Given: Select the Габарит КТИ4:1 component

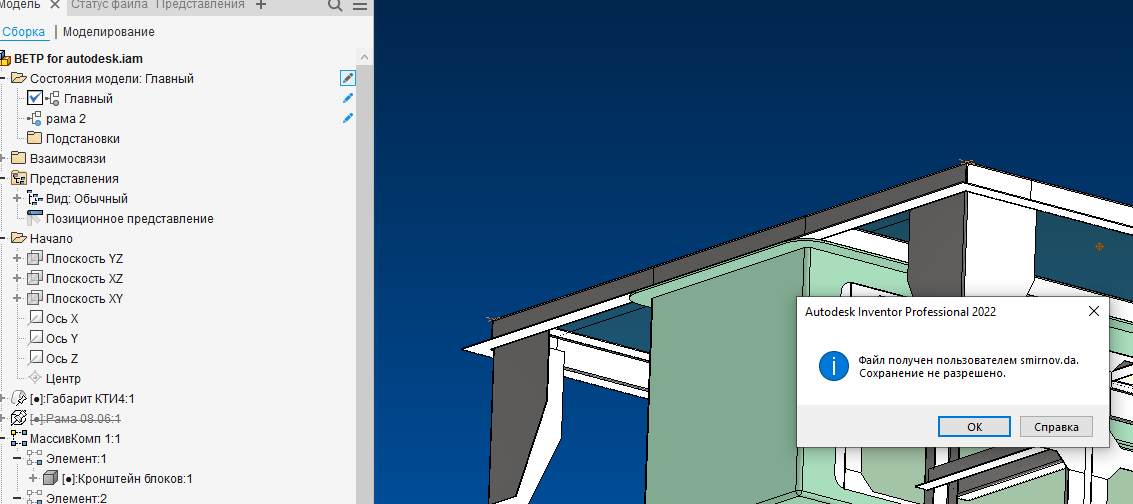Looking at the screenshot, I should coord(82,399).
